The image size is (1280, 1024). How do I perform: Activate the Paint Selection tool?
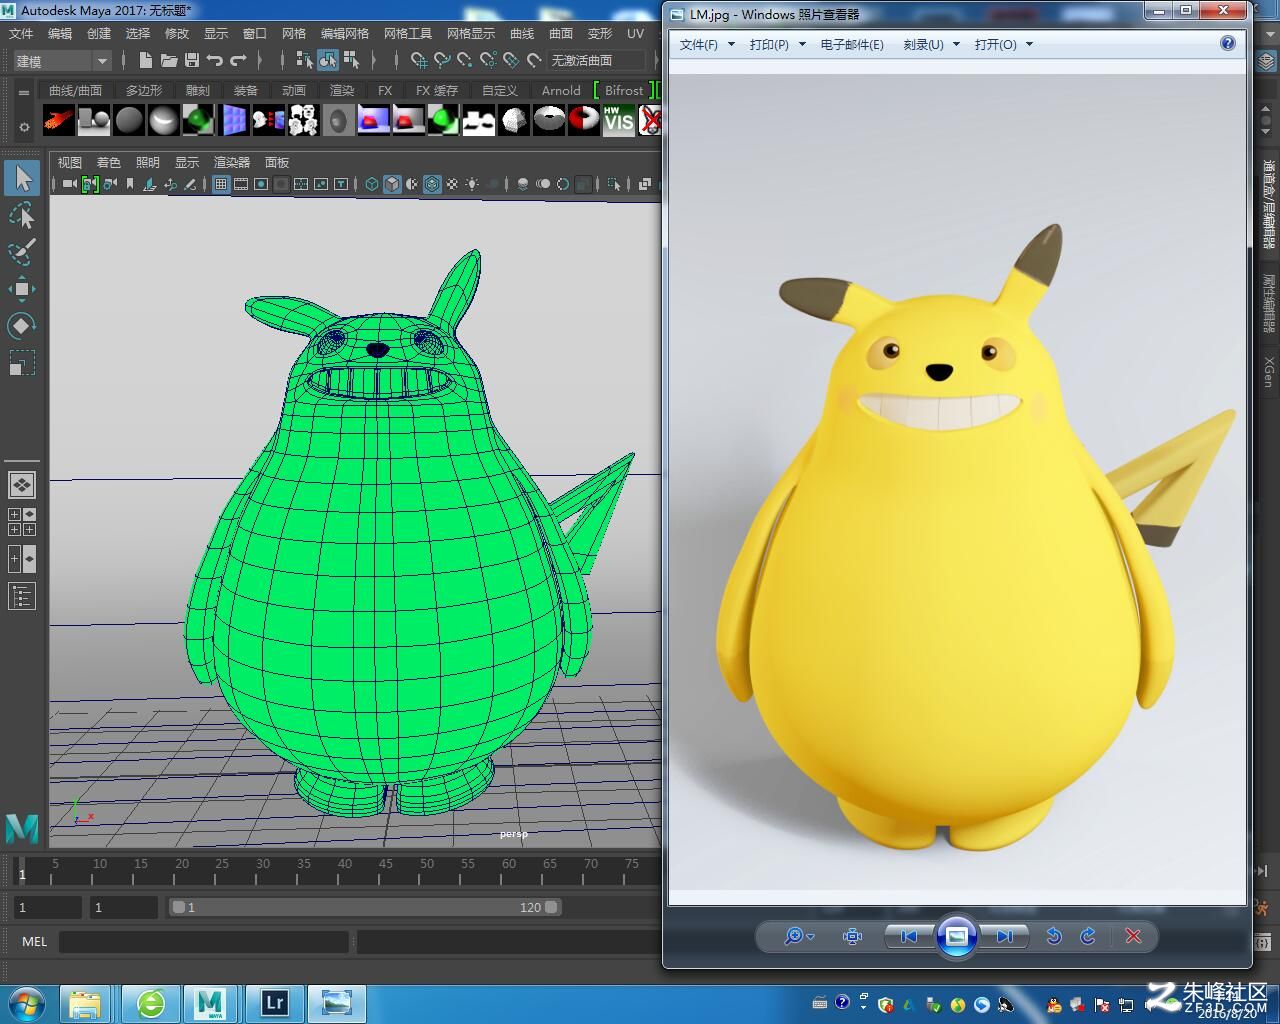click(22, 252)
